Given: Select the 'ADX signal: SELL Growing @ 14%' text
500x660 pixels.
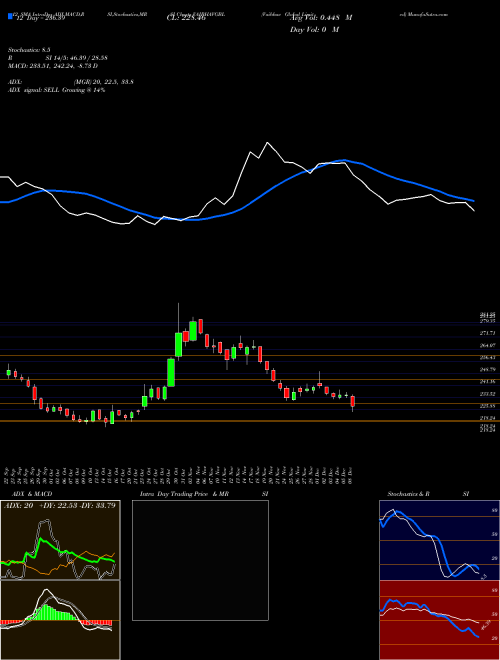Looking at the screenshot, I should [x=56, y=90].
